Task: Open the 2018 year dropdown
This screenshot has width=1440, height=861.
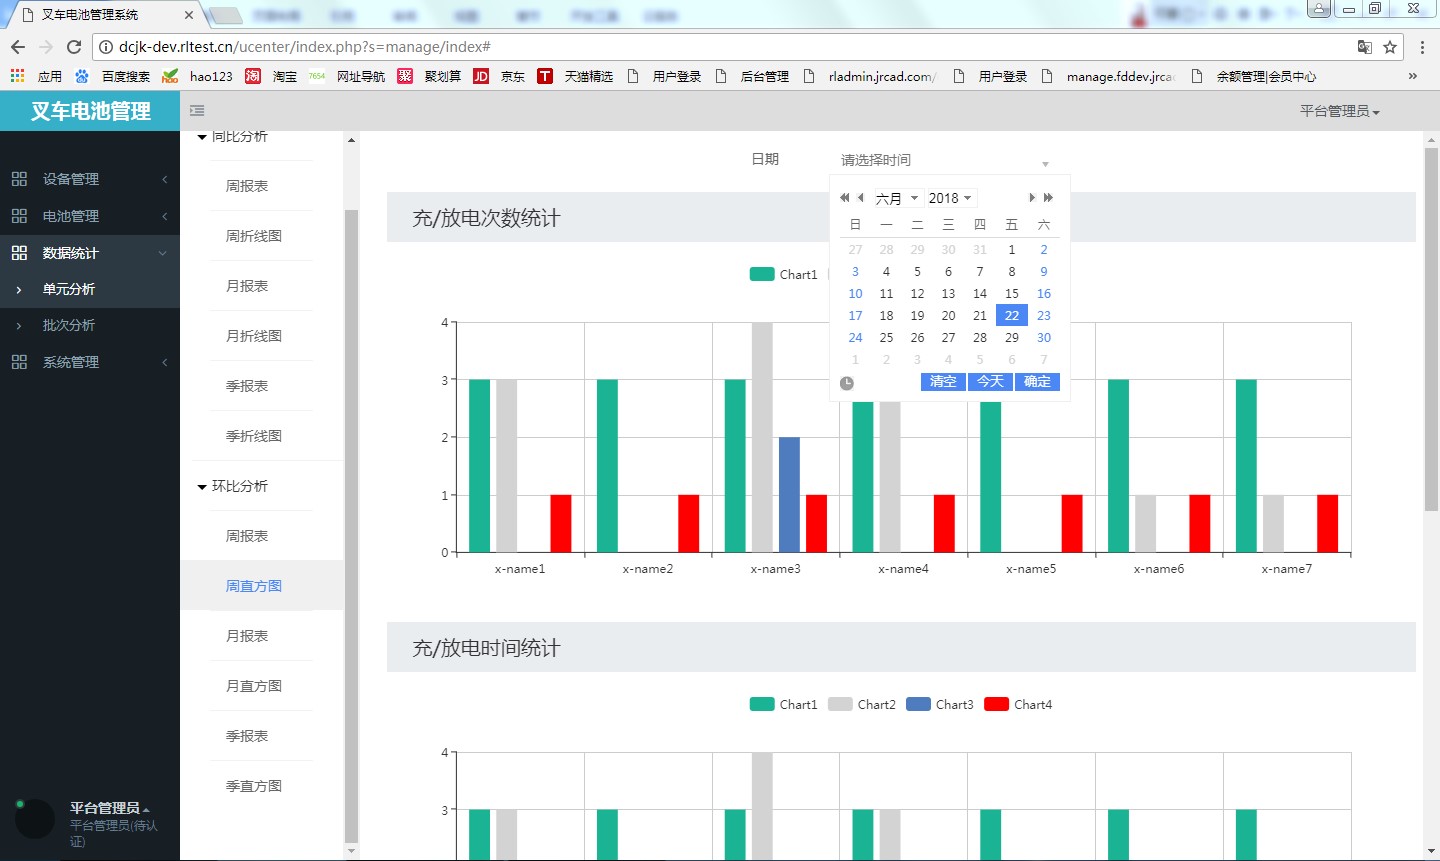Action: coord(949,198)
